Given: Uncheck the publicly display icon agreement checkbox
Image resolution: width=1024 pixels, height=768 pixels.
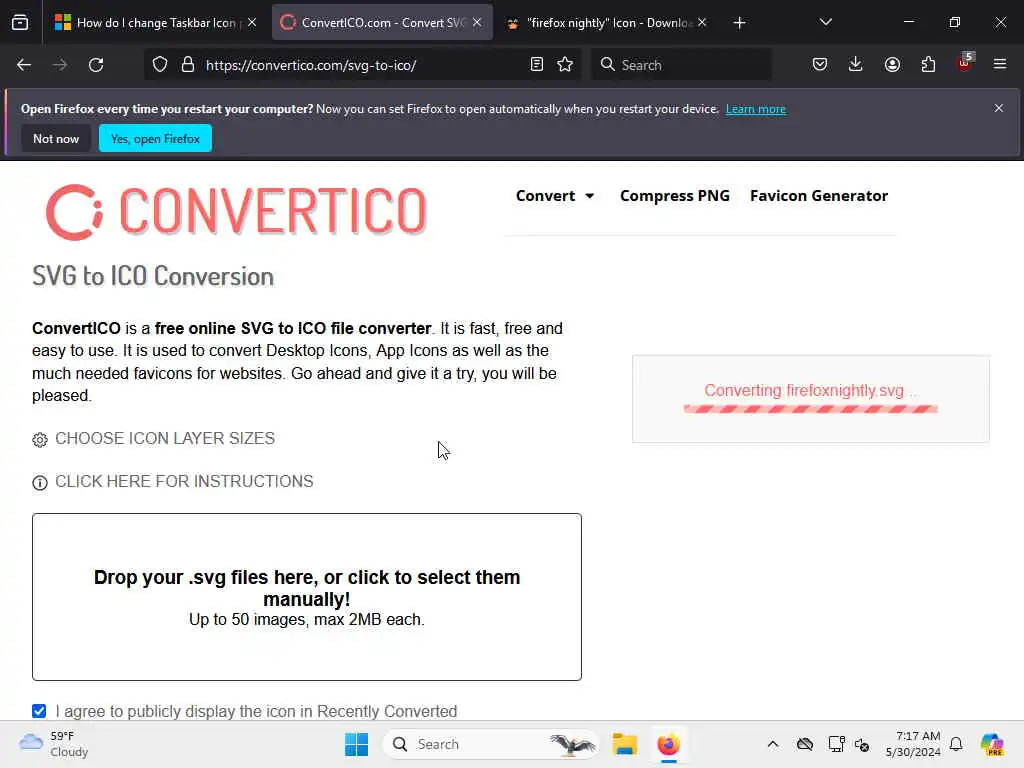Looking at the screenshot, I should click(39, 711).
